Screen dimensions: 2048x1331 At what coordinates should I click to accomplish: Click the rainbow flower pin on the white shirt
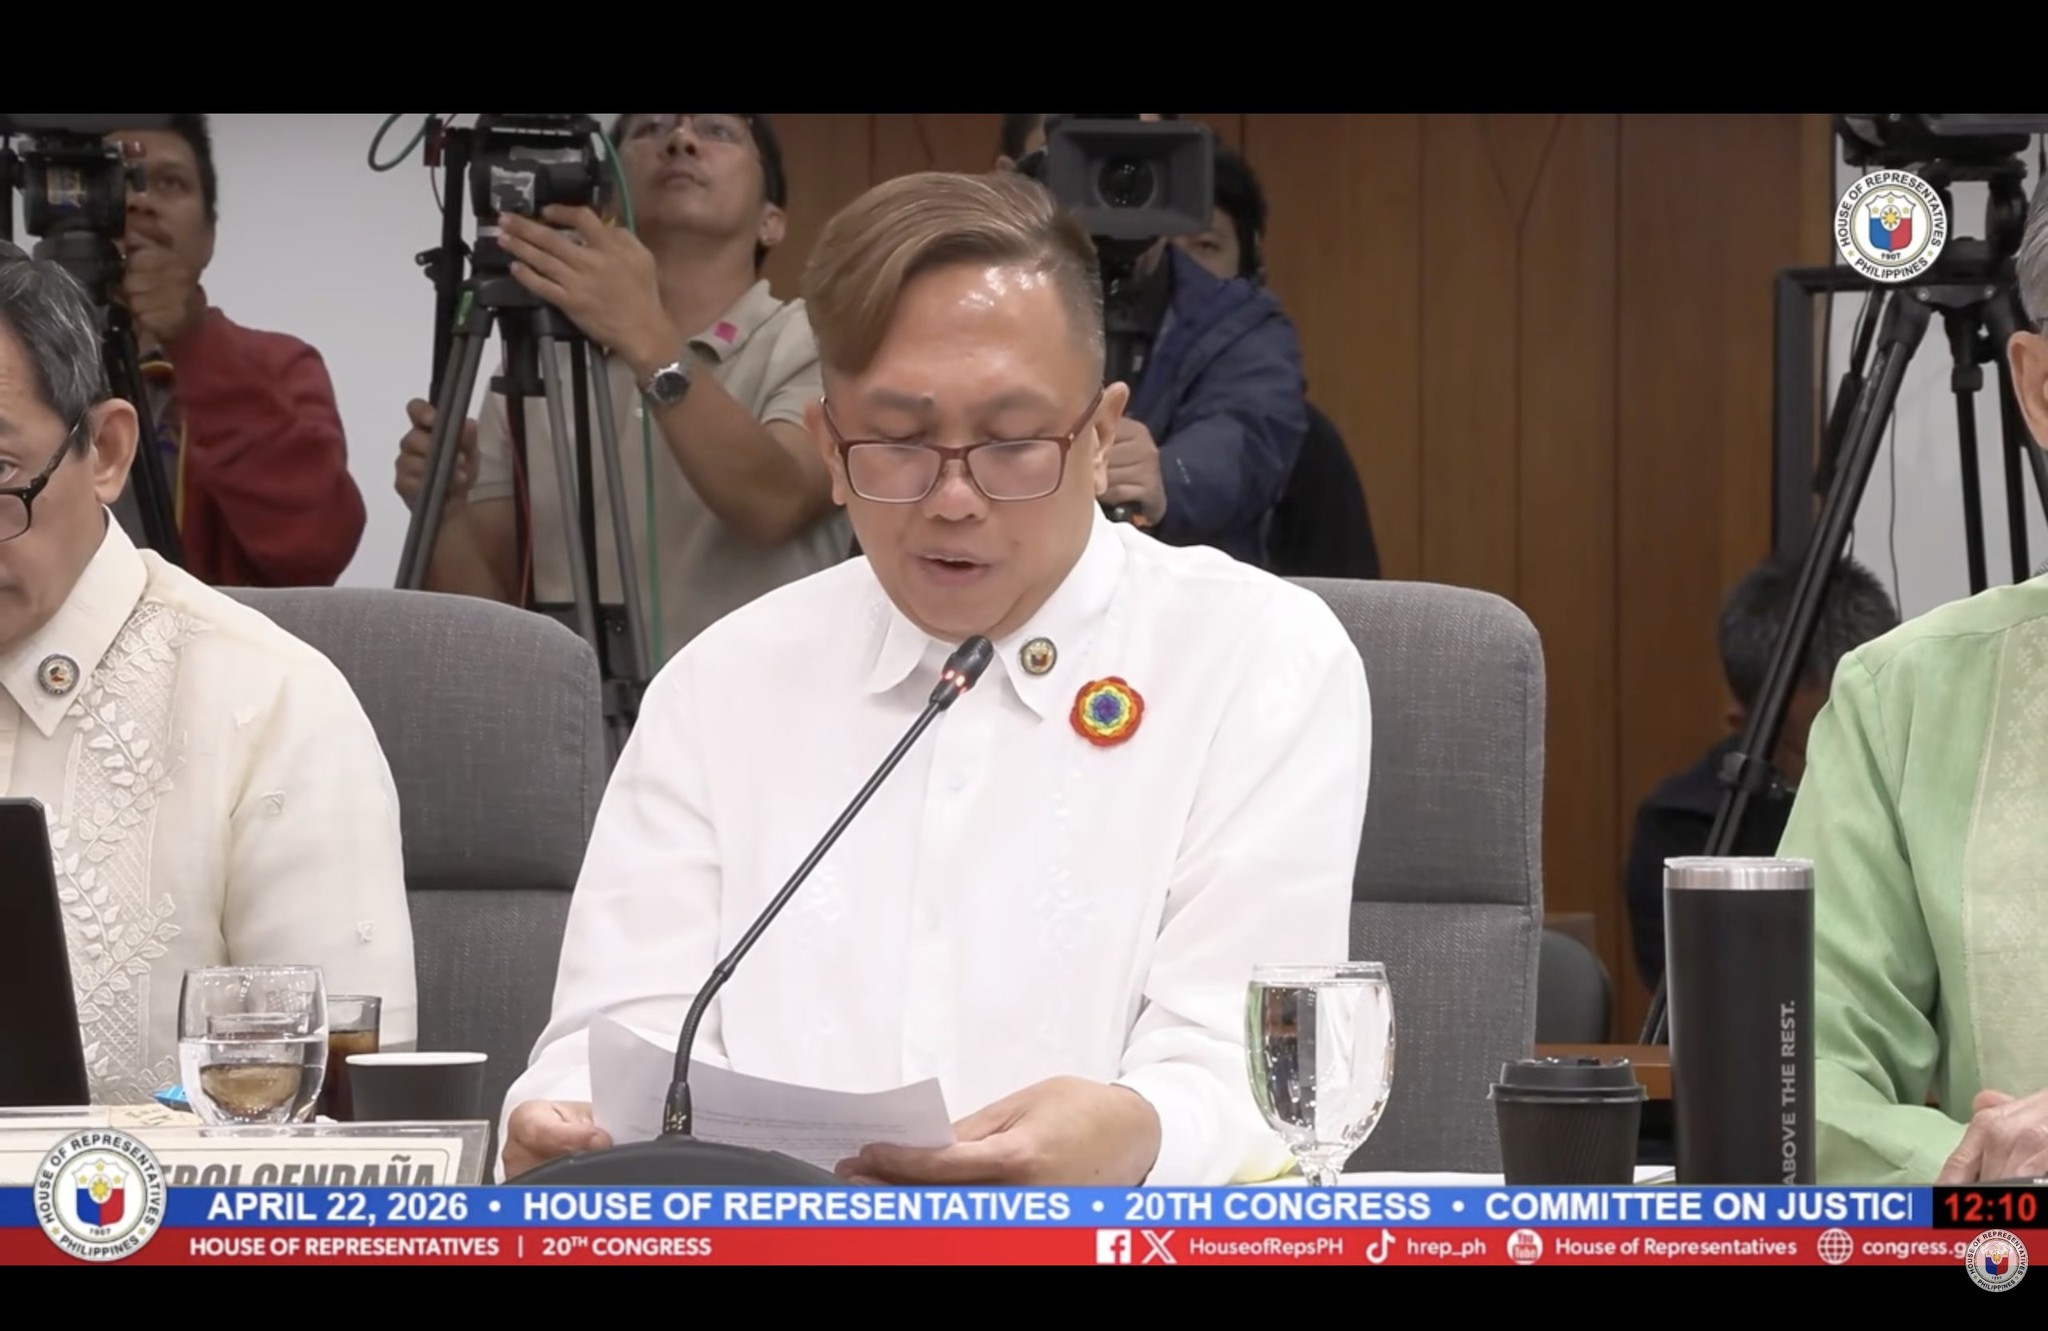[1107, 711]
